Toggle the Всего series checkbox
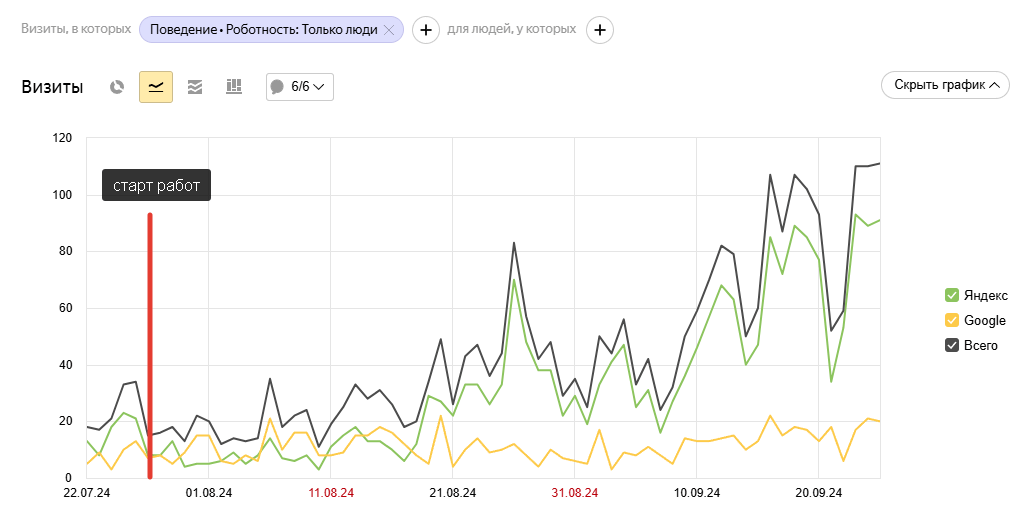The height and width of the screenshot is (518, 1019). pos(952,346)
